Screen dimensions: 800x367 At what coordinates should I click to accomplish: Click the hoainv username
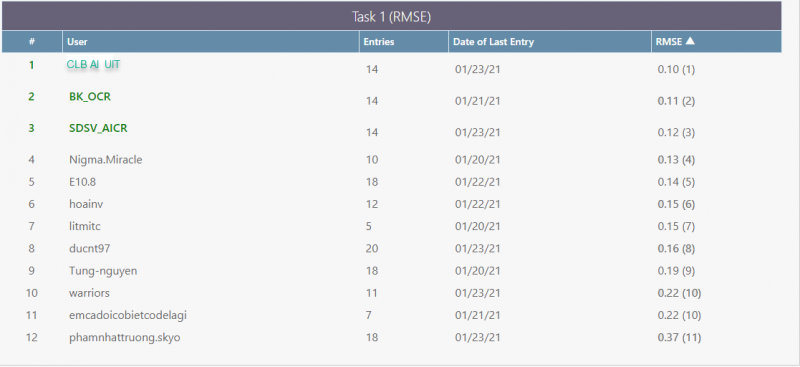coord(86,204)
